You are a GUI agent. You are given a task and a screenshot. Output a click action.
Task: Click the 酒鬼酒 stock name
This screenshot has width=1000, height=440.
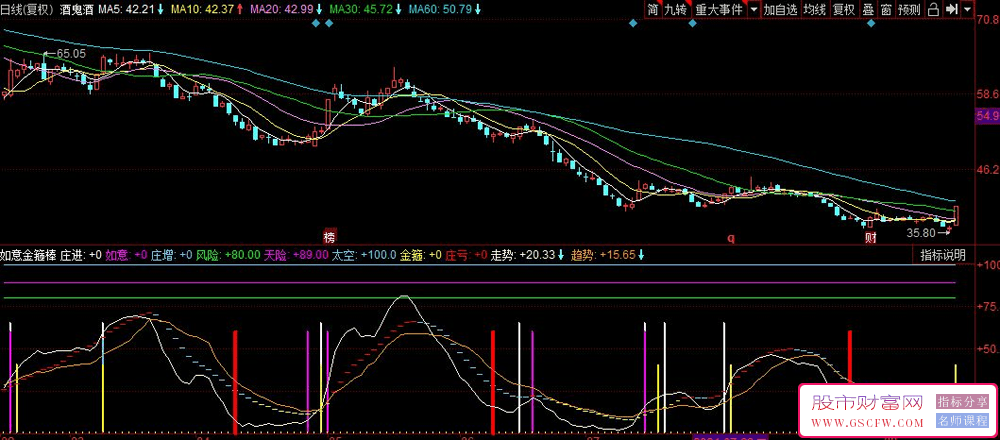click(75, 9)
